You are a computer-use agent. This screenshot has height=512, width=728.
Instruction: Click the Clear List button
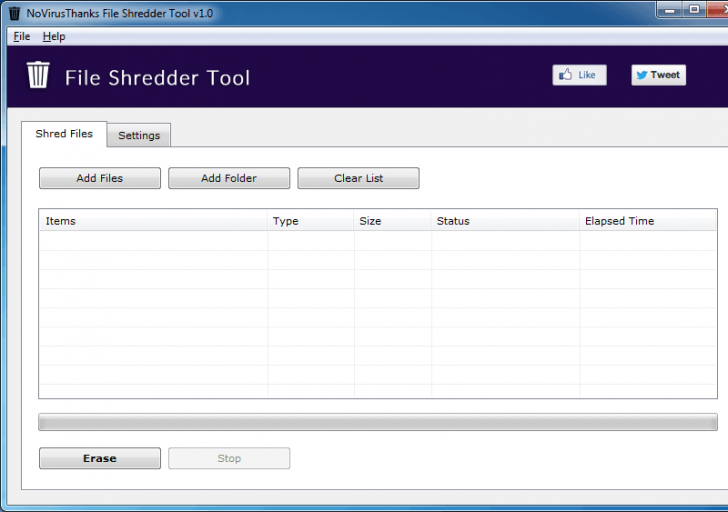358,178
